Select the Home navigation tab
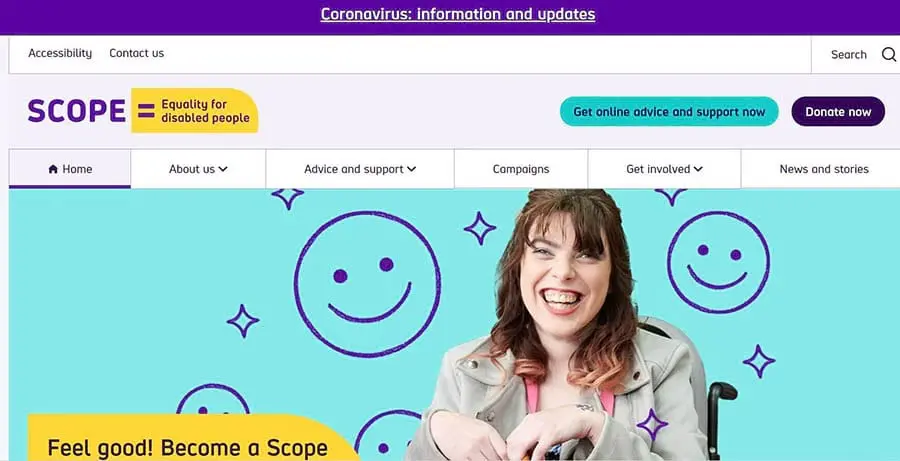Image resolution: width=900 pixels, height=461 pixels. [x=70, y=169]
